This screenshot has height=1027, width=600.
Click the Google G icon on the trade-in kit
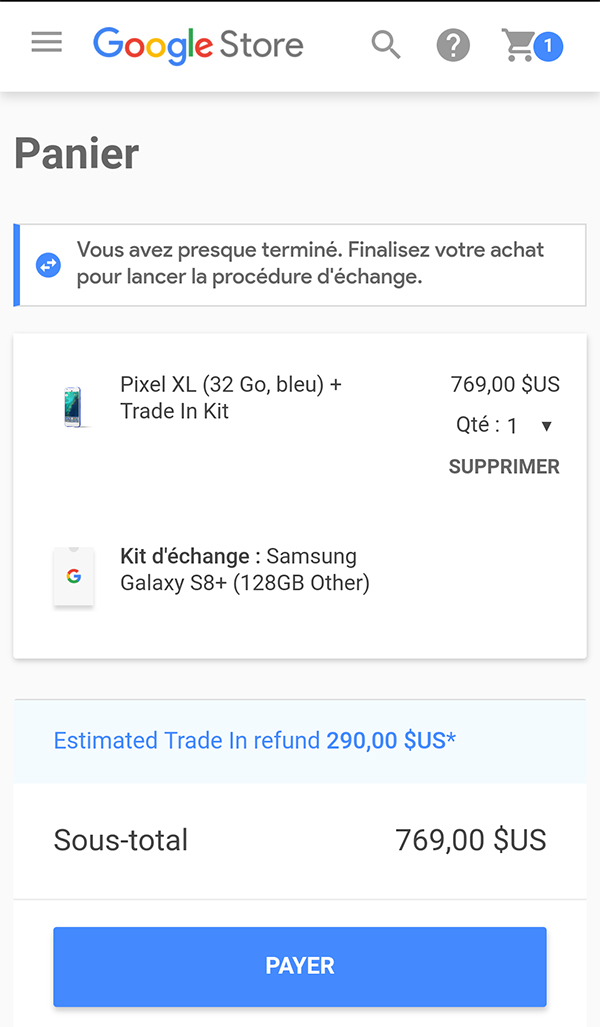[x=73, y=575]
